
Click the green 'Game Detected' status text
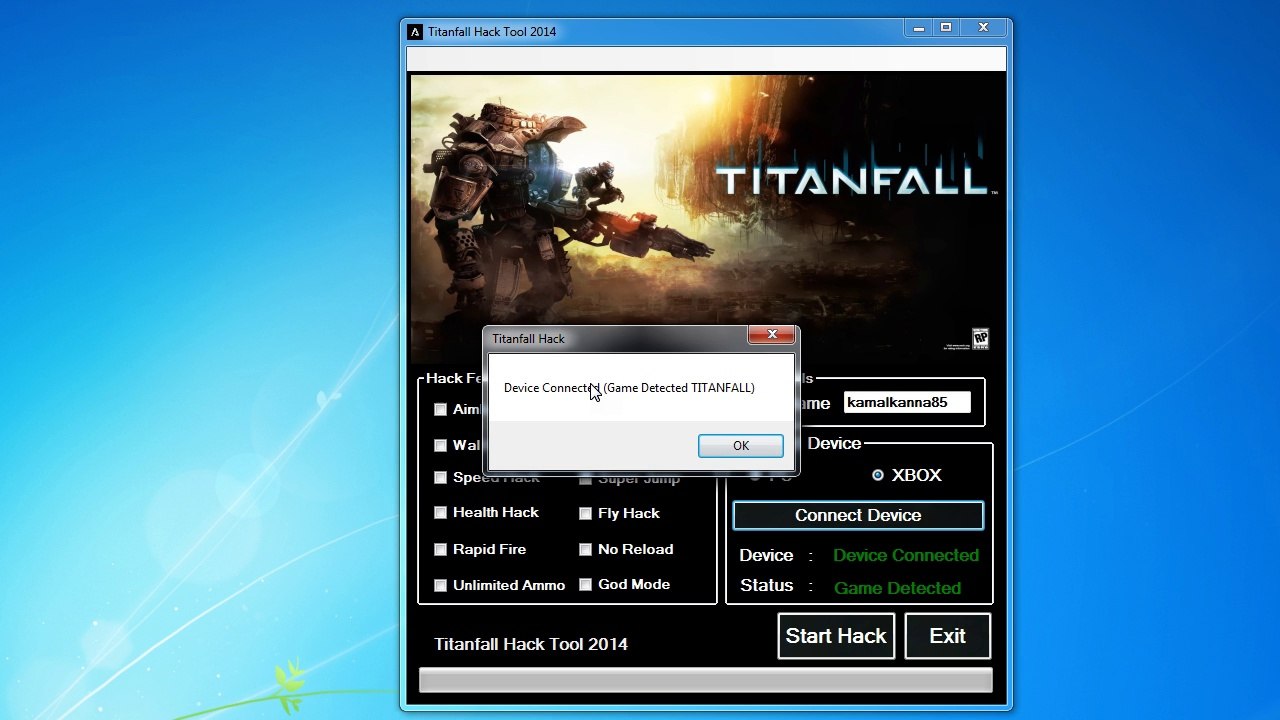(897, 588)
